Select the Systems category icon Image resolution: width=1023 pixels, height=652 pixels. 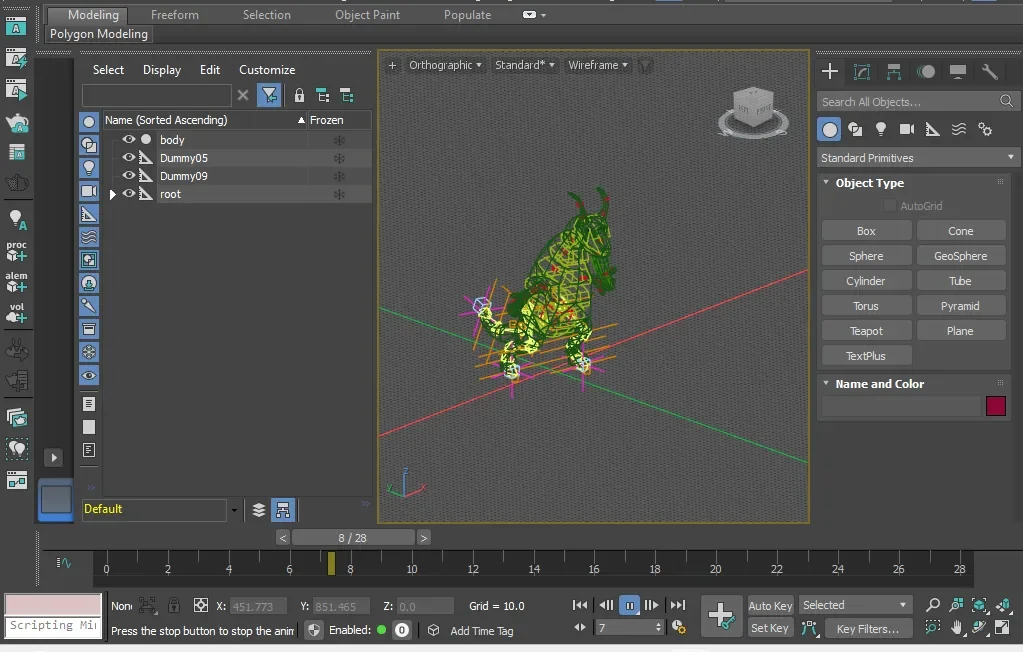[x=985, y=129]
